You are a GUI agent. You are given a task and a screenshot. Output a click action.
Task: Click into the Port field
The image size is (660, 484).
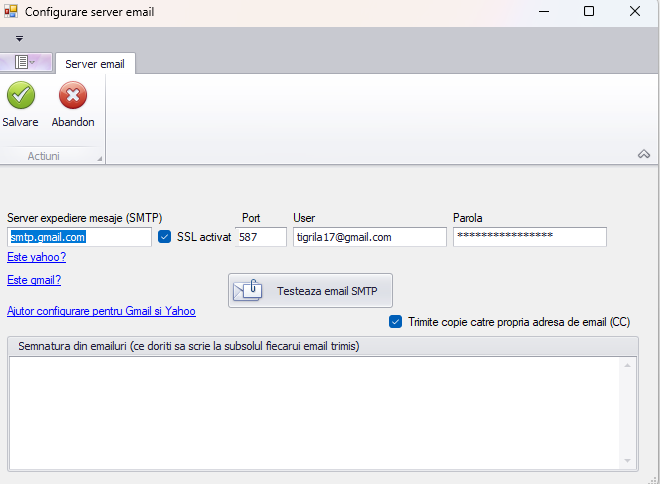[x=262, y=237]
